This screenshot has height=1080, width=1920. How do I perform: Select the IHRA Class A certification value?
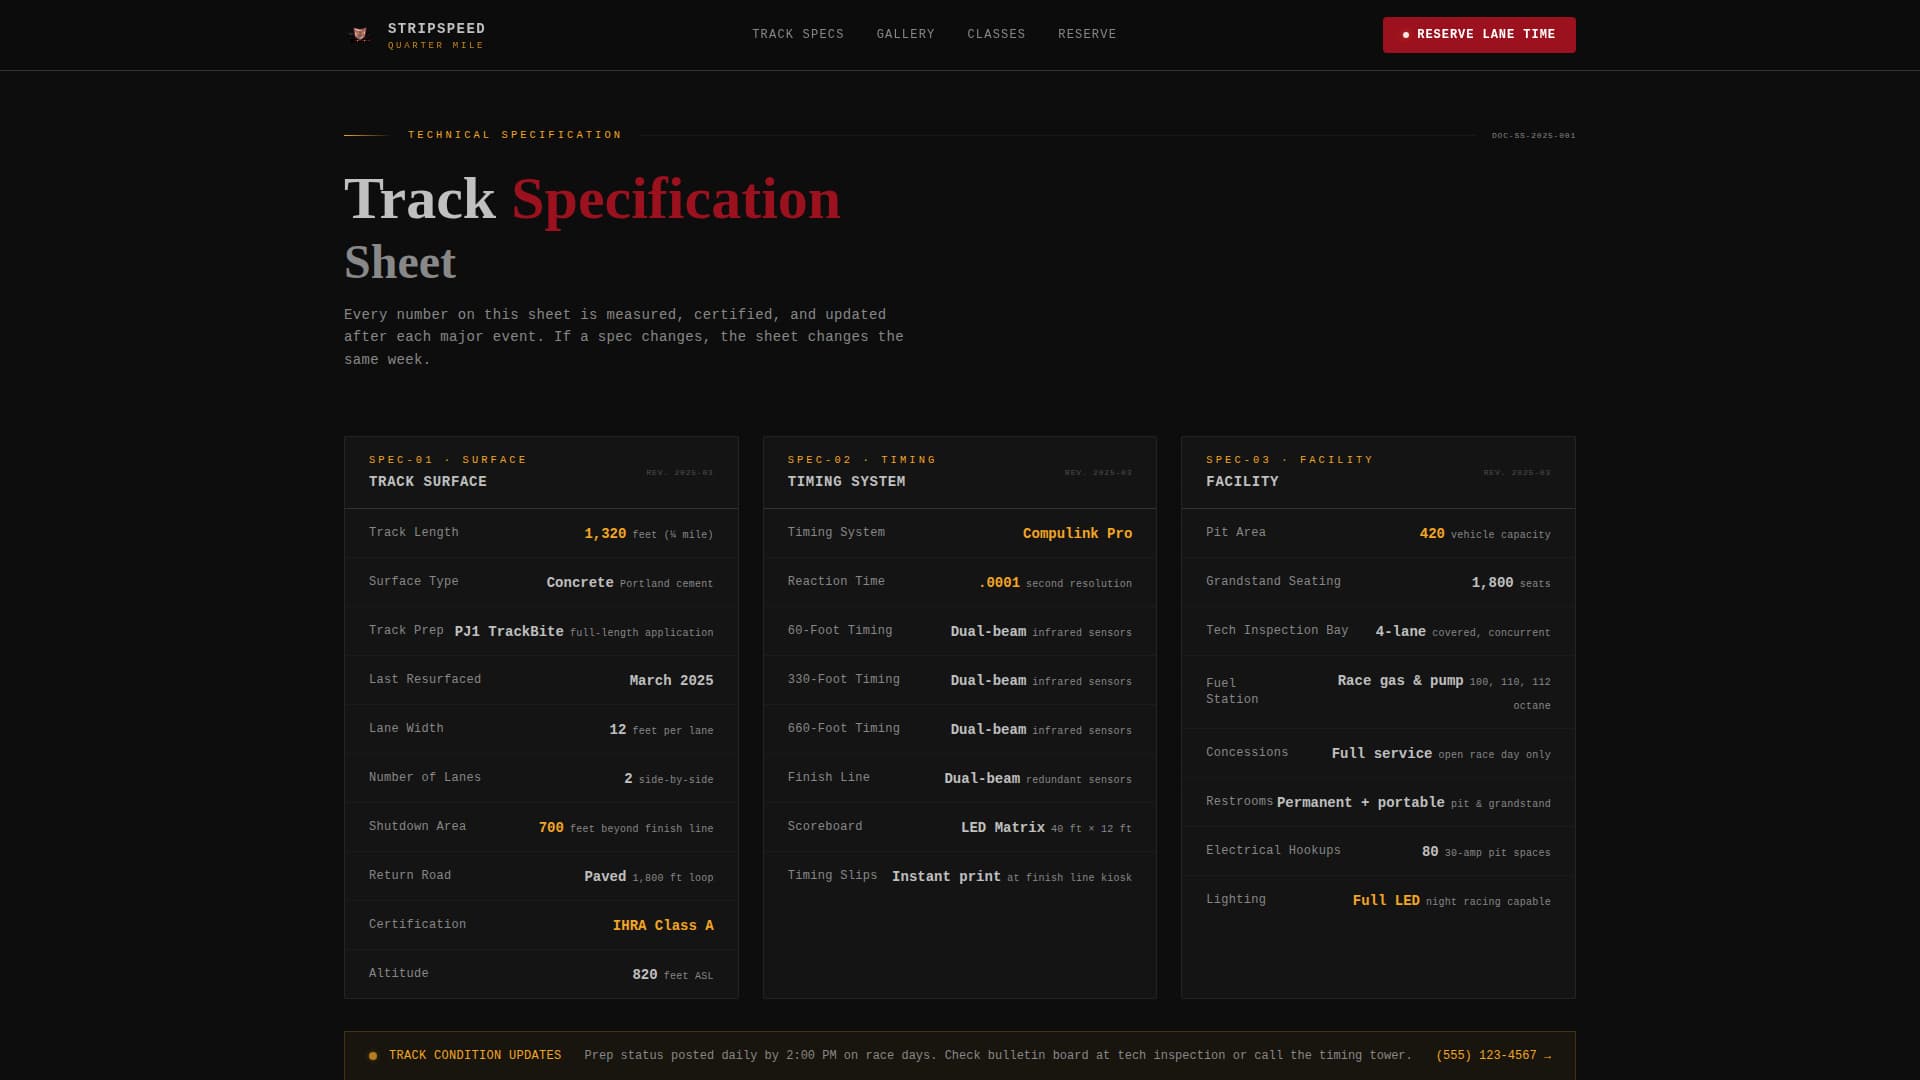pyautogui.click(x=663, y=926)
